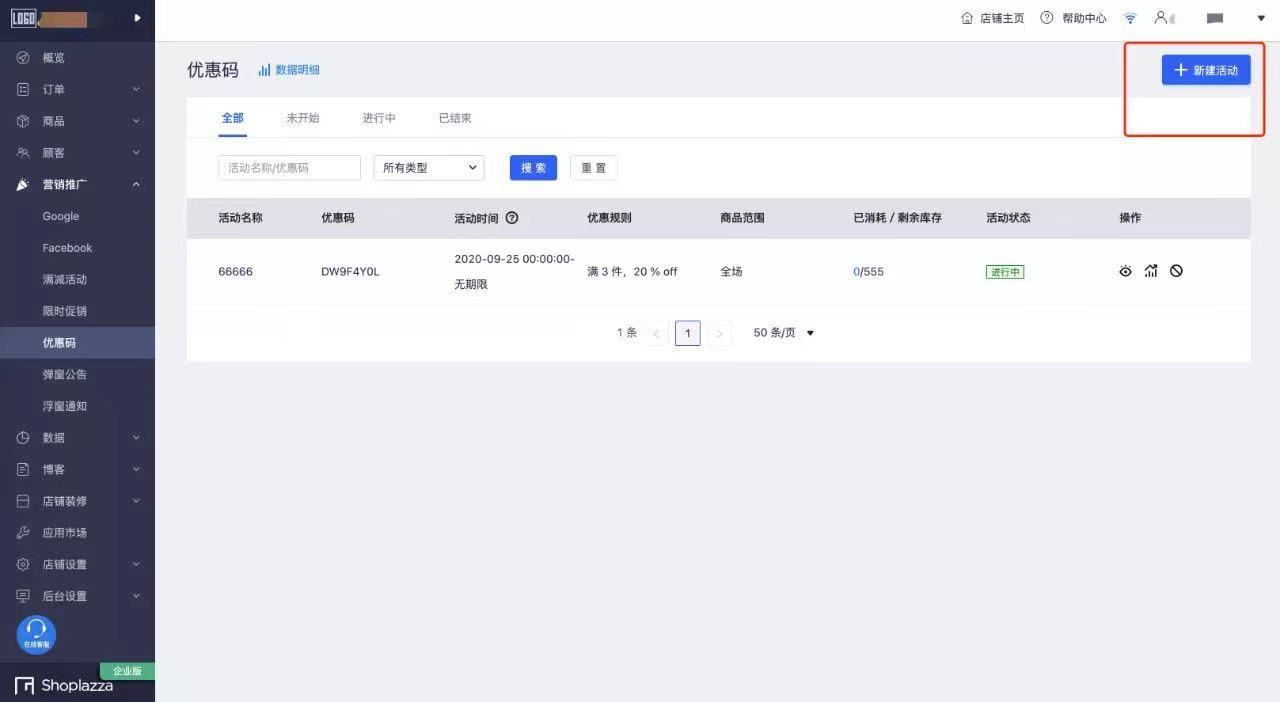Click the help icon beside 活动时间
Image resolution: width=1280 pixels, height=702 pixels.
coord(512,218)
